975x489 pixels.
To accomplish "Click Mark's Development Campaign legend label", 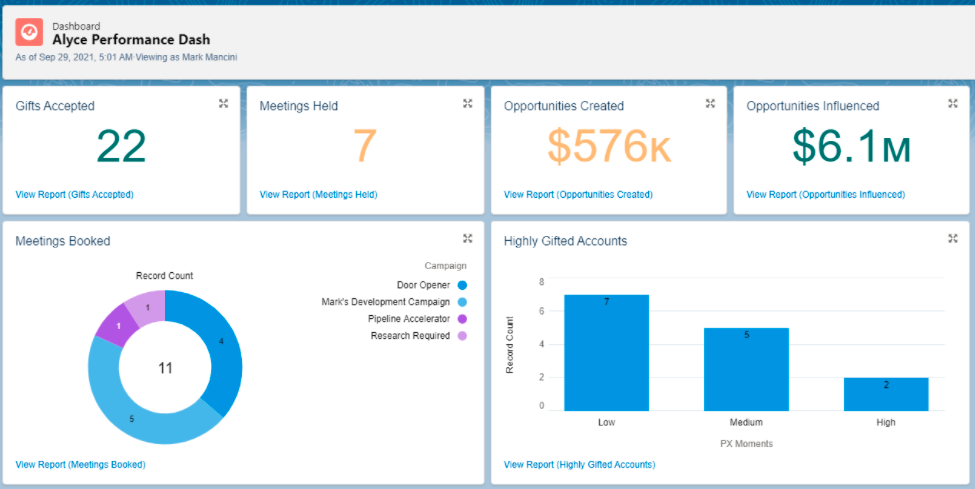I will tap(386, 302).
